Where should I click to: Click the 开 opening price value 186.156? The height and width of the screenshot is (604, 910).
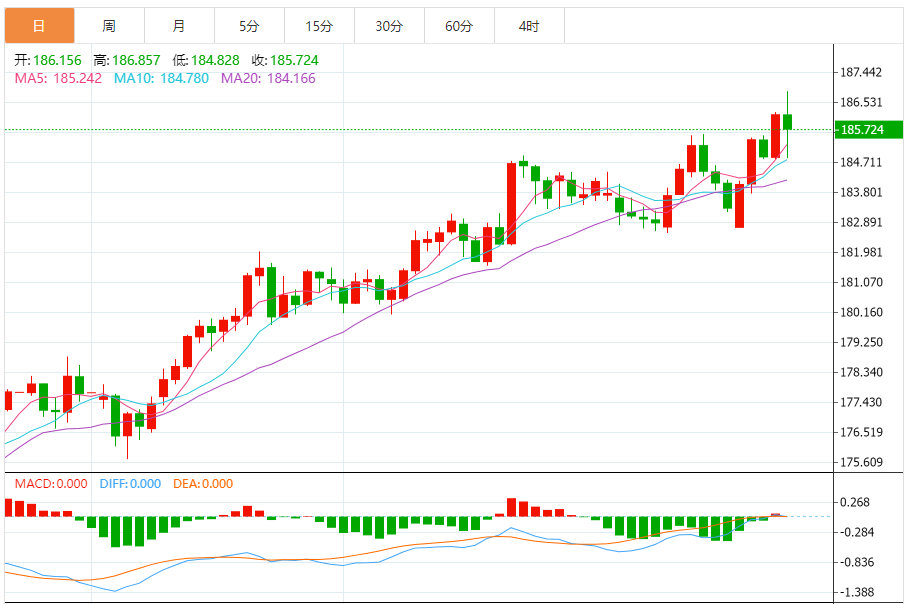click(59, 61)
